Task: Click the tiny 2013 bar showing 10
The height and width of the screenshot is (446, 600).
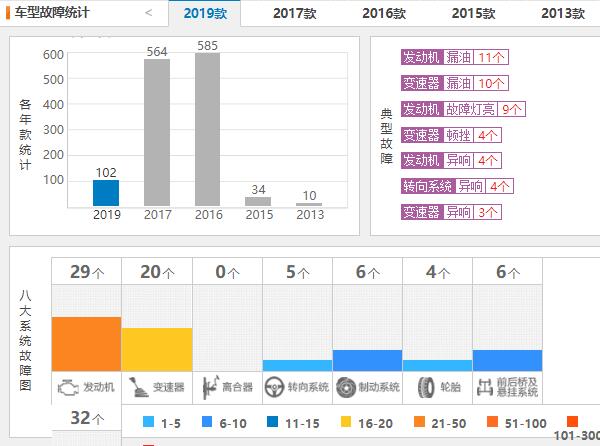Action: point(309,205)
